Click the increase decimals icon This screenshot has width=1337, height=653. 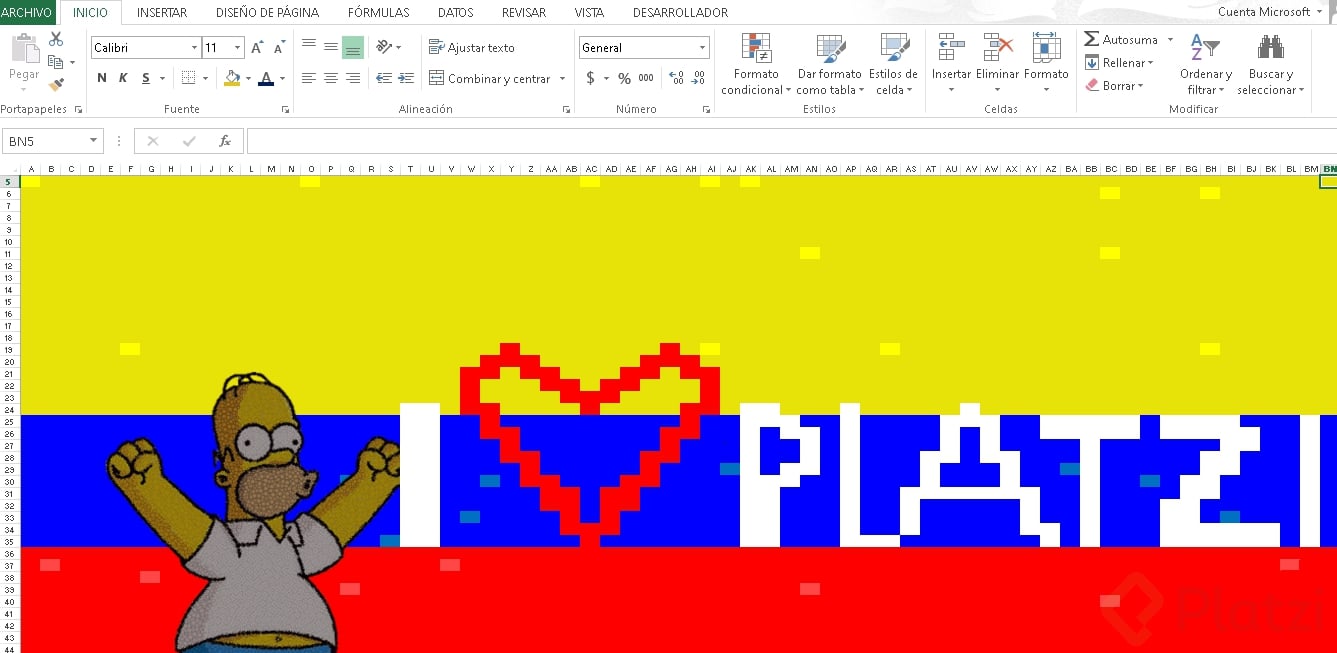point(677,78)
